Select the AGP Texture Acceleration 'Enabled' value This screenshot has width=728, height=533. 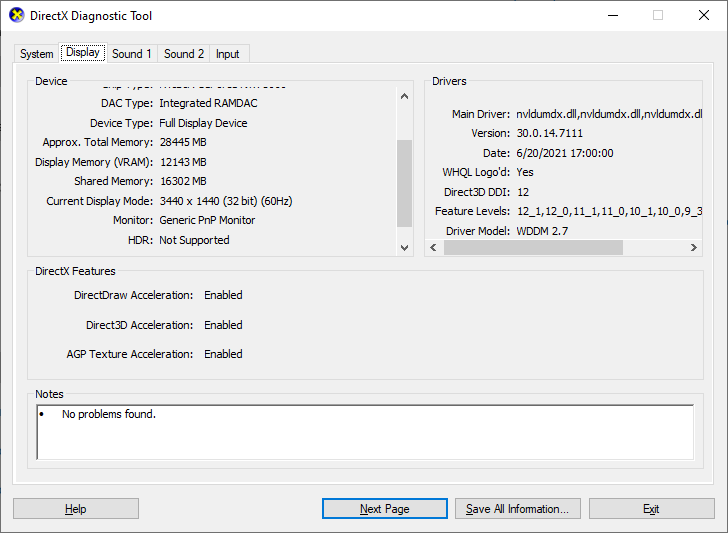223,354
